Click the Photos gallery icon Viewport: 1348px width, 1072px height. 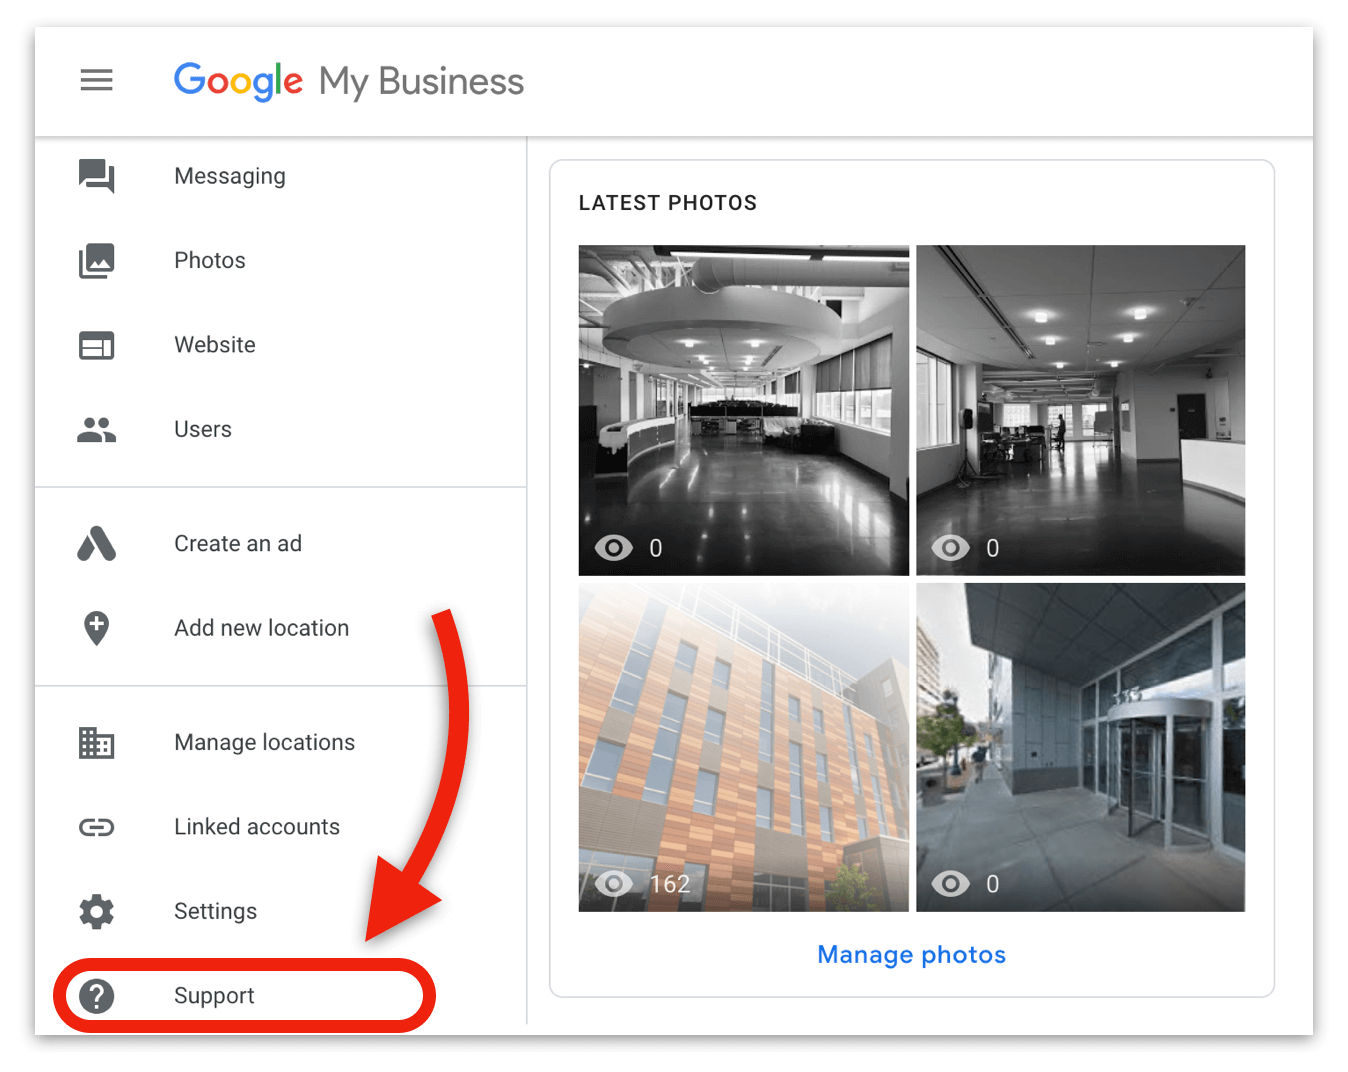(97, 261)
